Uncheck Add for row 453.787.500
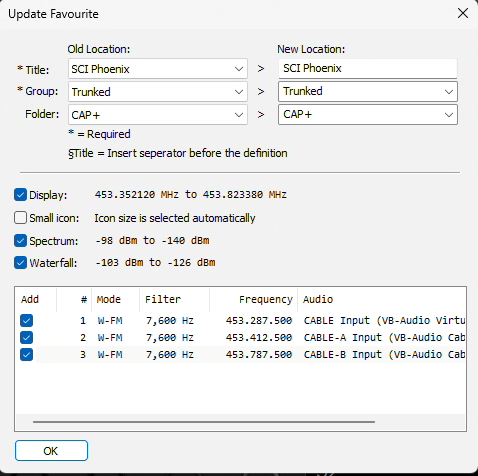Viewport: 478px width, 476px height. coord(26,355)
